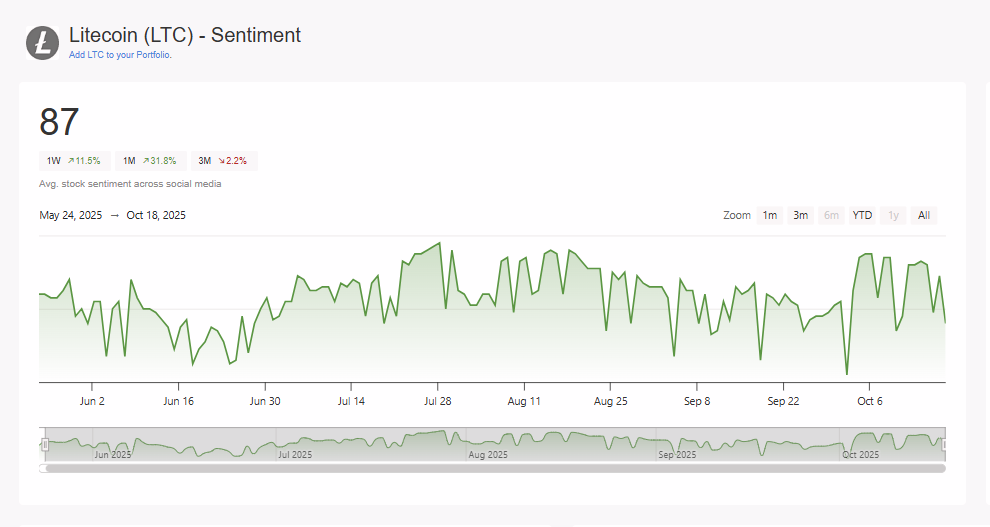The image size is (990, 527).
Task: Click the Jun 30 axis label
Action: coord(265,401)
